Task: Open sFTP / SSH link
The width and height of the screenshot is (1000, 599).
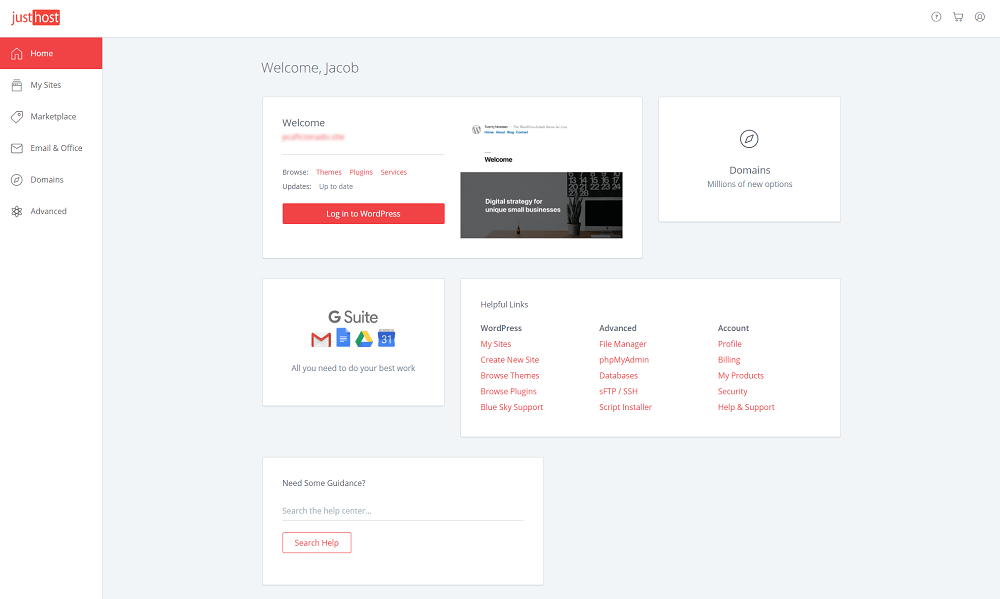Action: 618,392
